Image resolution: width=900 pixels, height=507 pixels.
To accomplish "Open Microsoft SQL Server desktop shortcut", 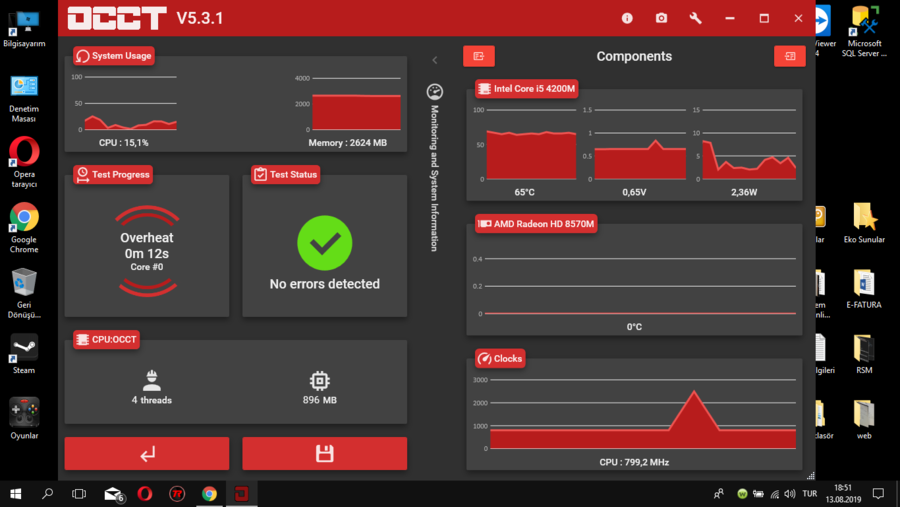I will [864, 32].
